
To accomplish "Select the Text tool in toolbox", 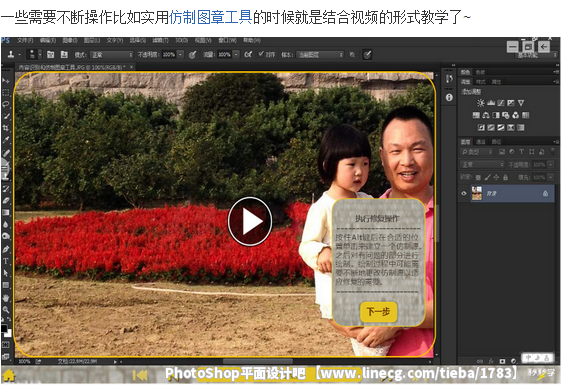I will pyautogui.click(x=6, y=261).
